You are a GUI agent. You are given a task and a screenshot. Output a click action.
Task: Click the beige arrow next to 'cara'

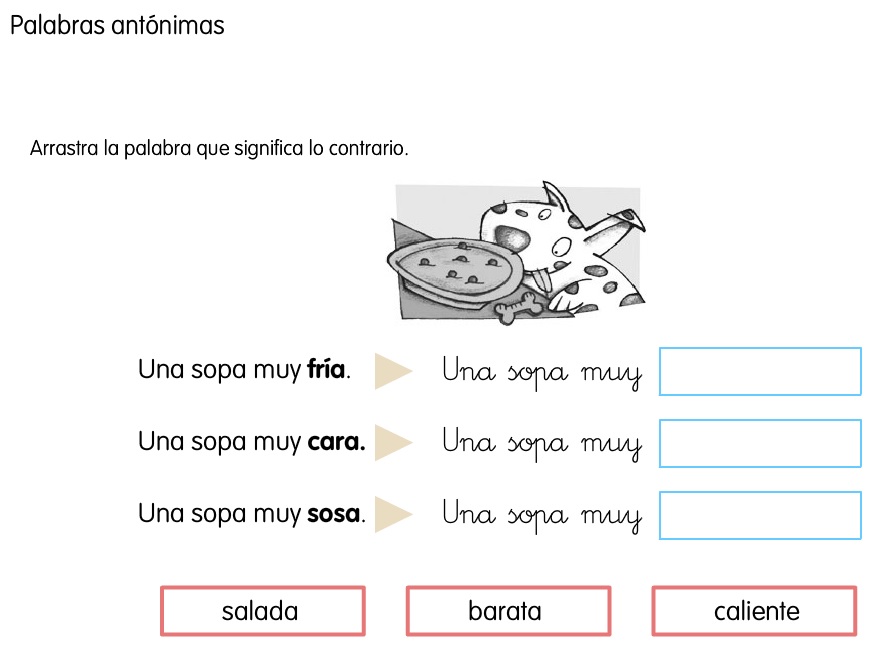[393, 443]
